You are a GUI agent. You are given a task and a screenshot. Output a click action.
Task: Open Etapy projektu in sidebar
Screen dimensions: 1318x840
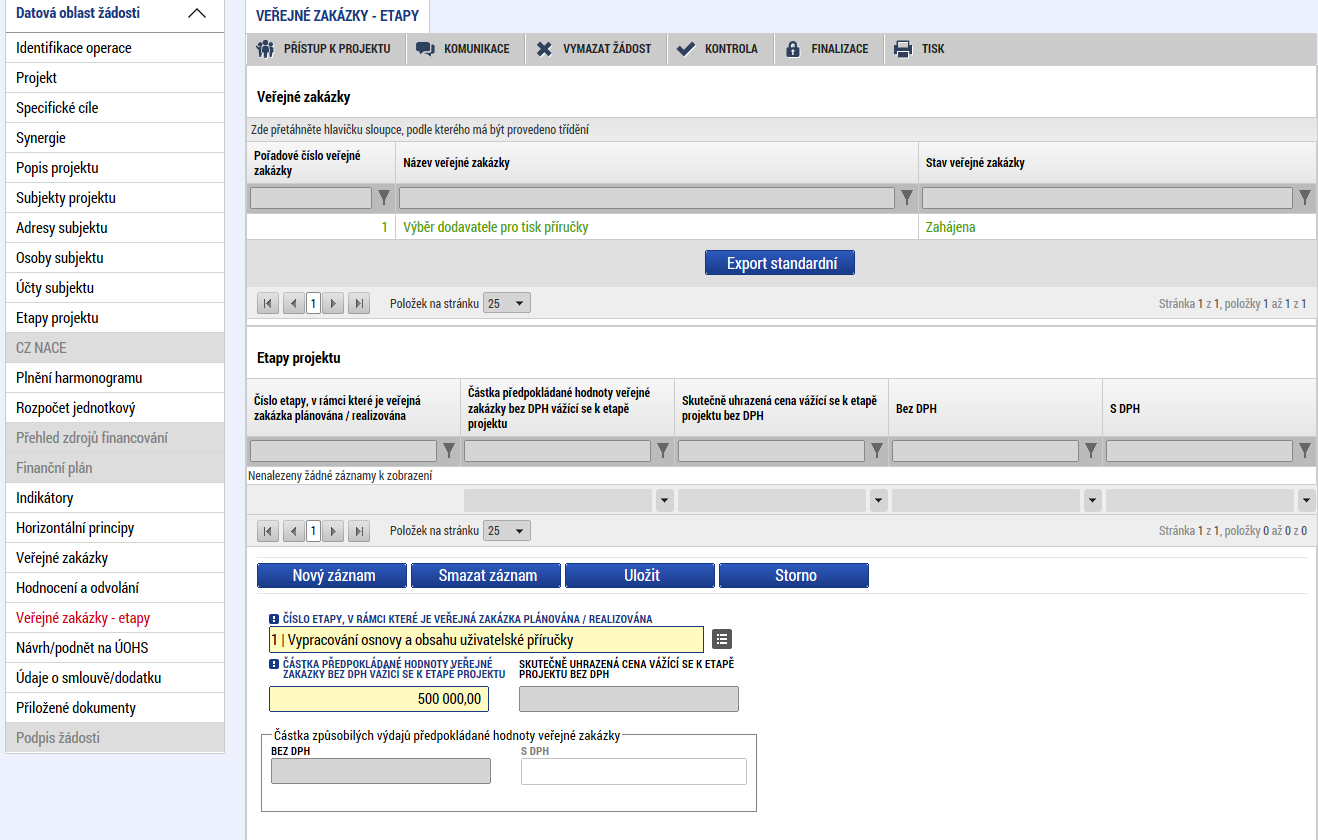pyautogui.click(x=115, y=318)
